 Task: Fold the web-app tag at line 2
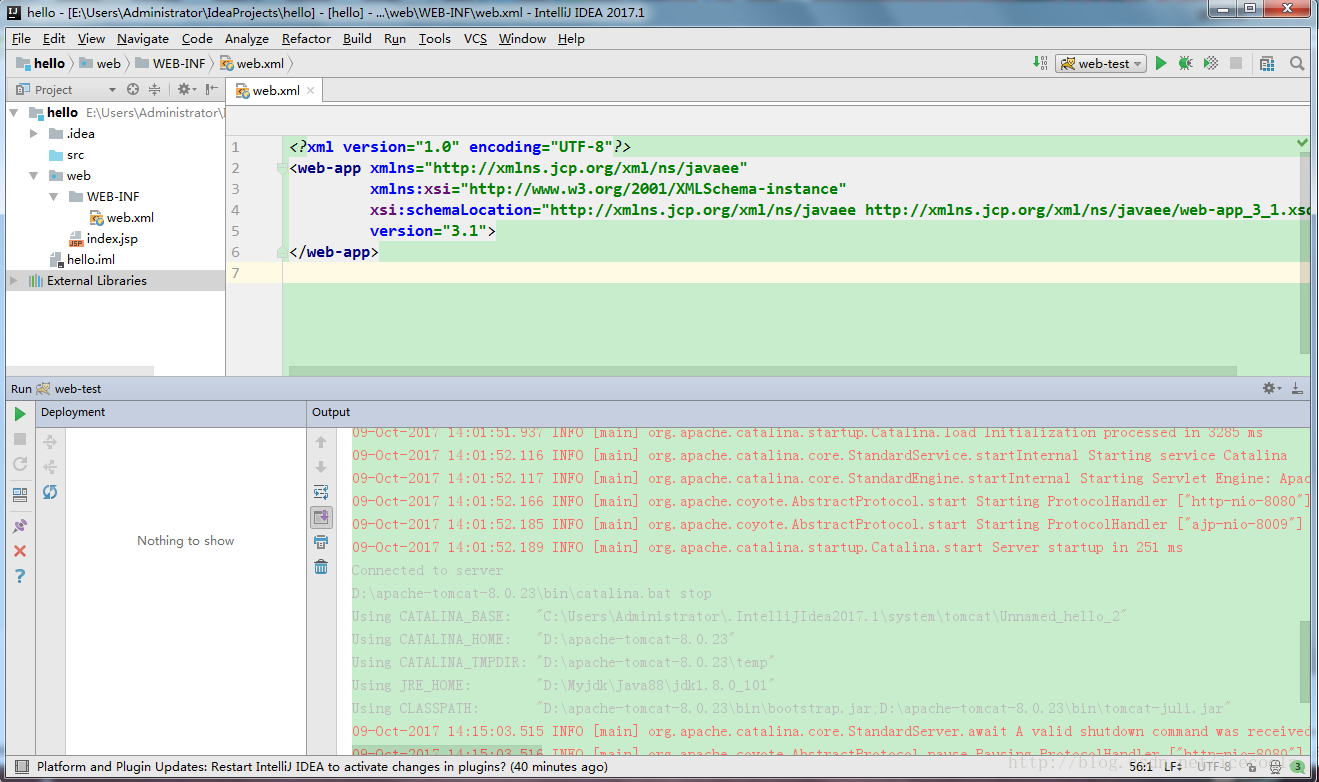coord(282,168)
